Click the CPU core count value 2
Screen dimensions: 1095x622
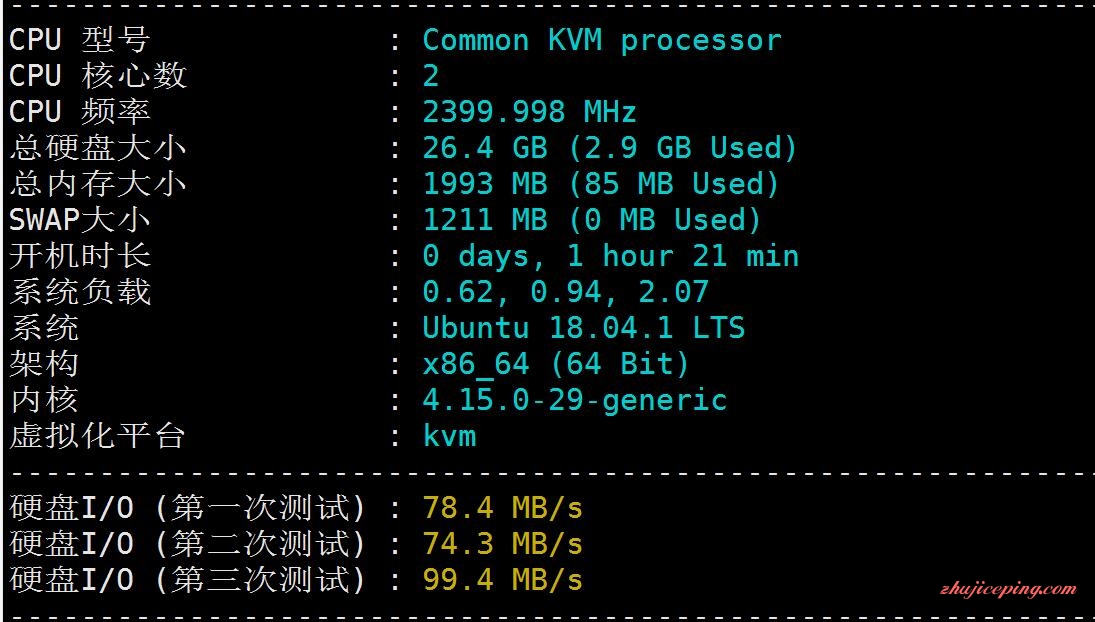(431, 77)
